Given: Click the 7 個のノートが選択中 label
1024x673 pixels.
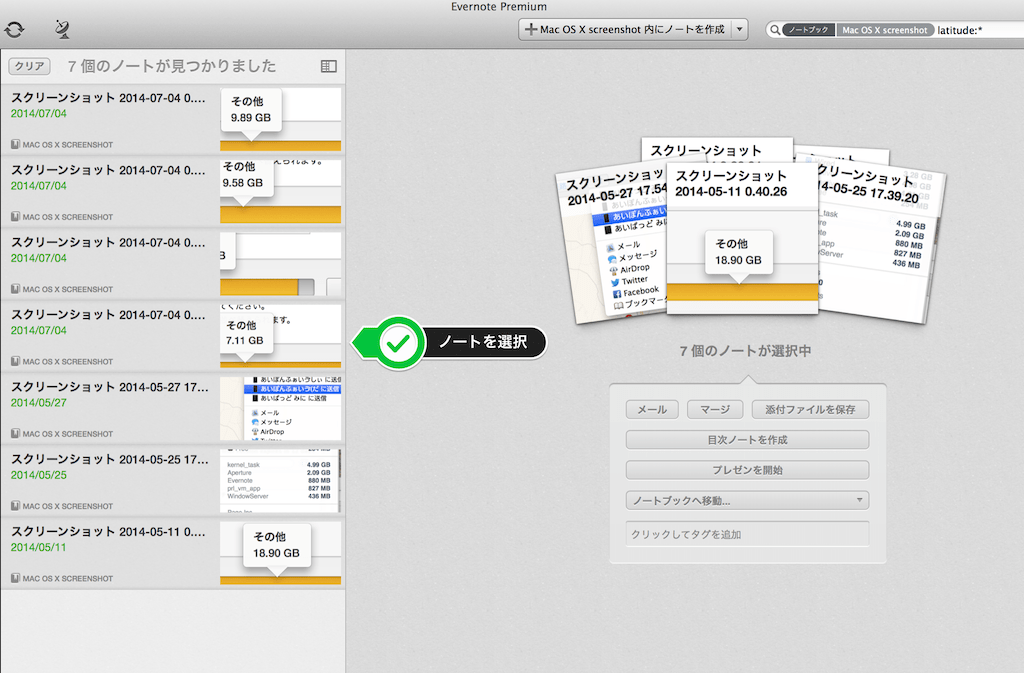Looking at the screenshot, I should [745, 351].
